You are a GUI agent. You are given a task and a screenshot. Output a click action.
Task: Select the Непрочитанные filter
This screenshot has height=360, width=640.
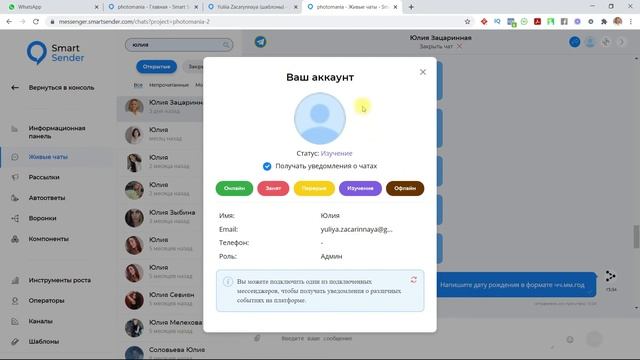(169, 85)
